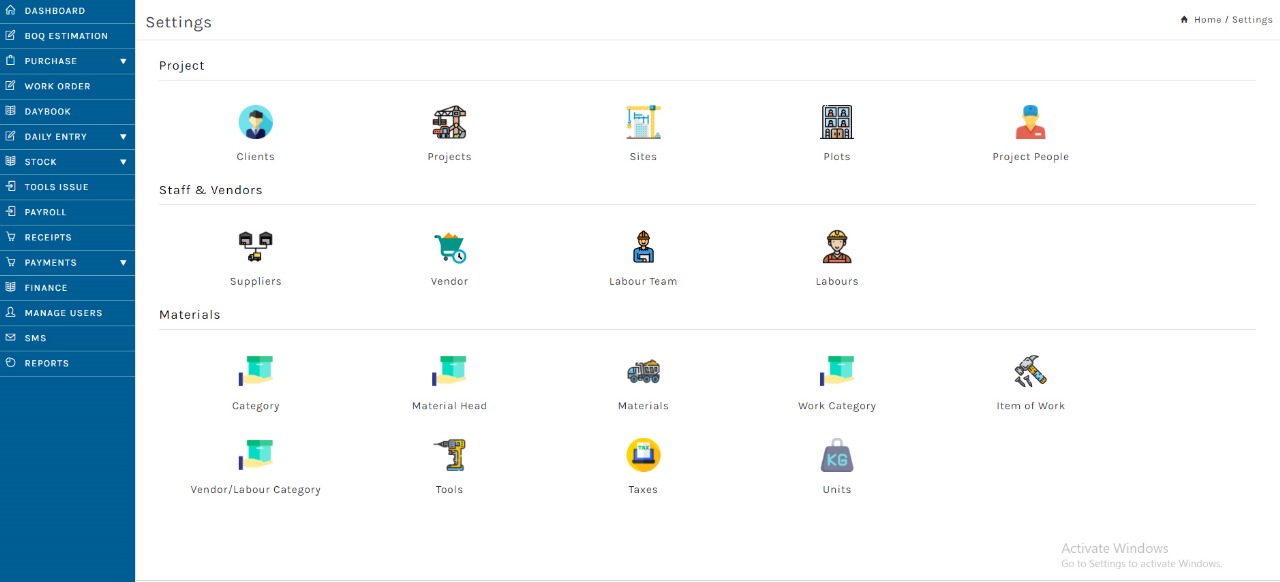The height and width of the screenshot is (582, 1280).
Task: Open Finance from sidebar
Action: pyautogui.click(x=67, y=288)
